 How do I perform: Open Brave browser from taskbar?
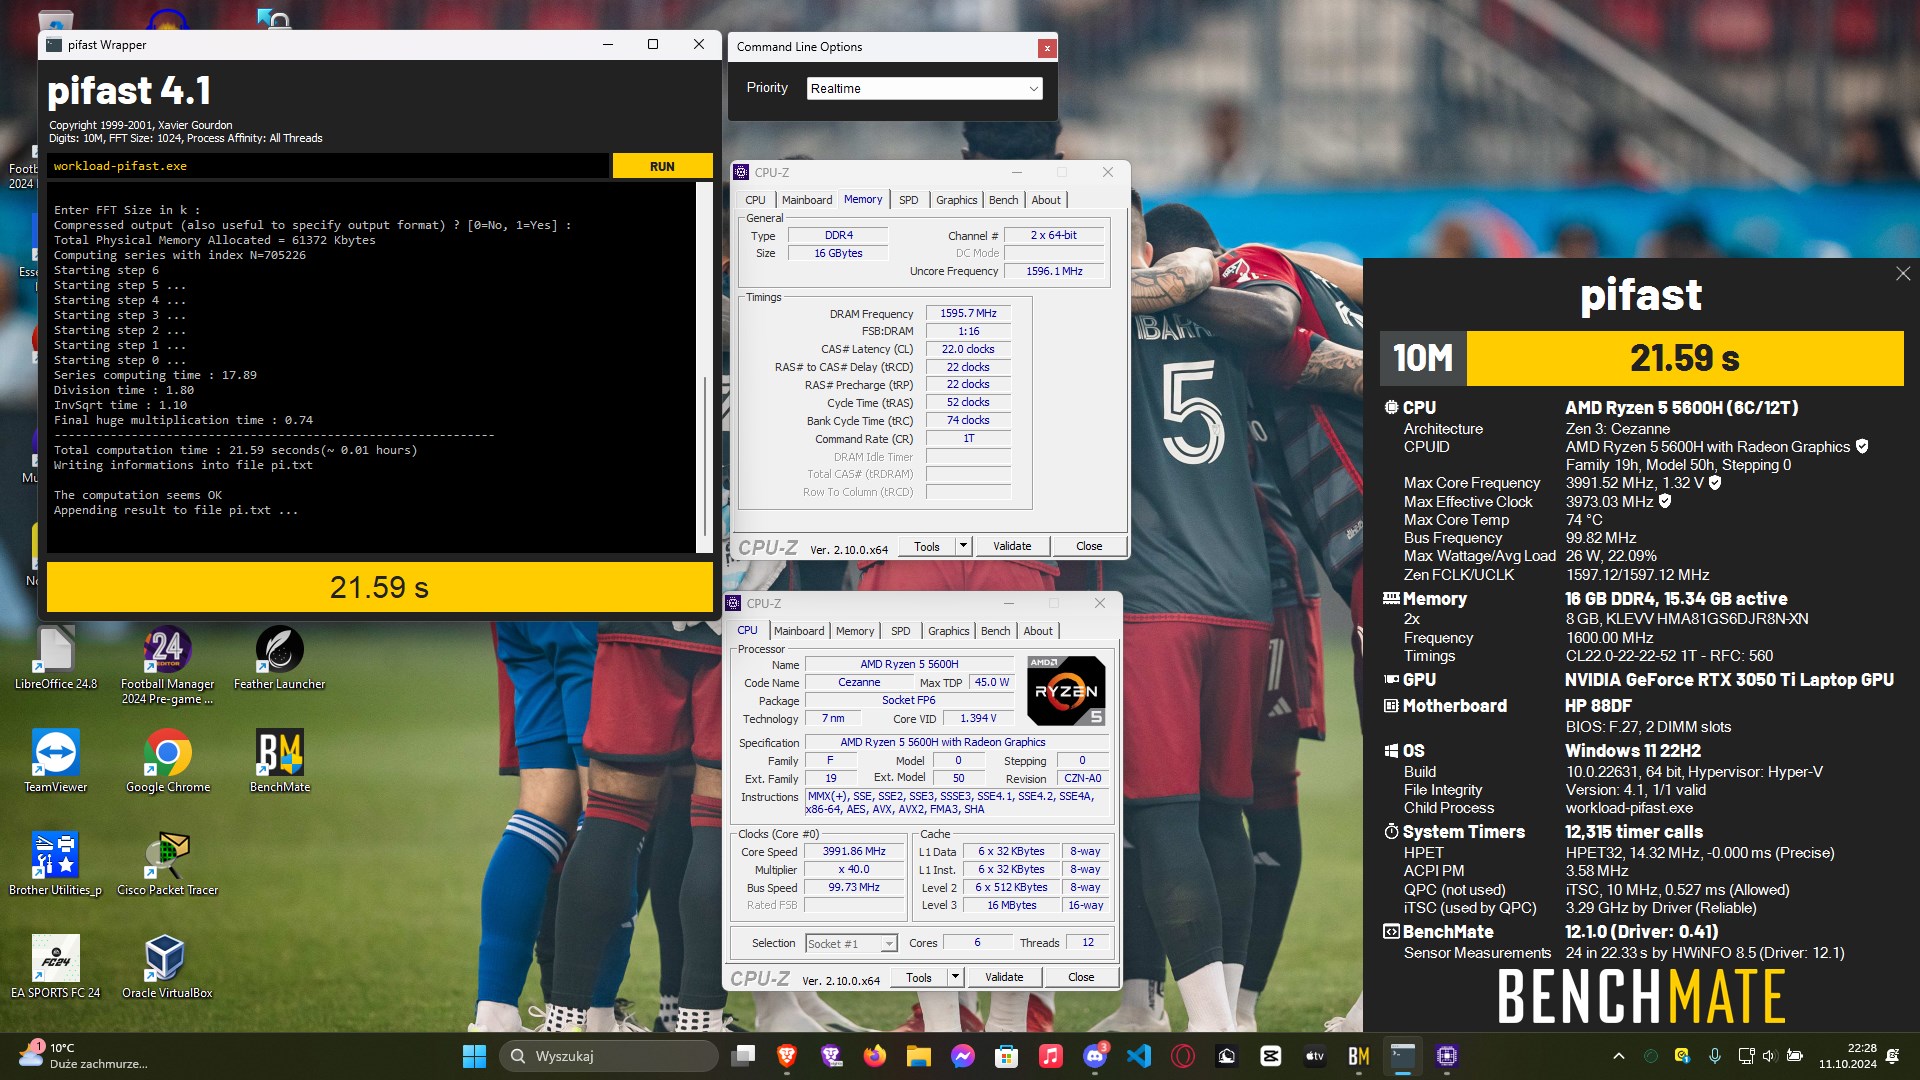point(787,1056)
